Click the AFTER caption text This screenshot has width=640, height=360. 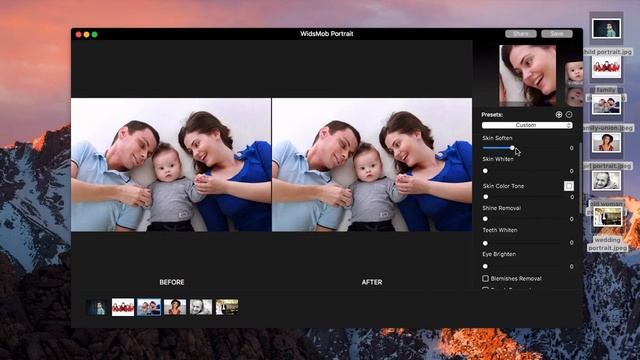[x=372, y=282]
